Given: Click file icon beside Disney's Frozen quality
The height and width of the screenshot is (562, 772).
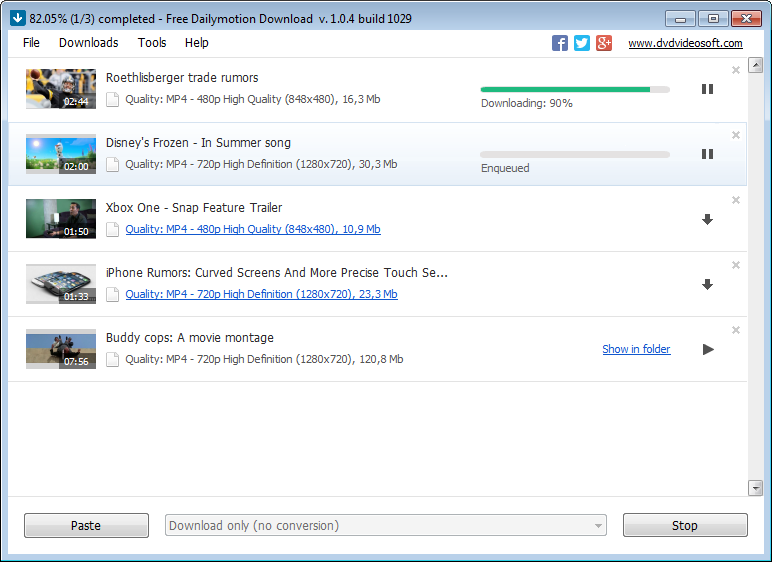Looking at the screenshot, I should 113,165.
